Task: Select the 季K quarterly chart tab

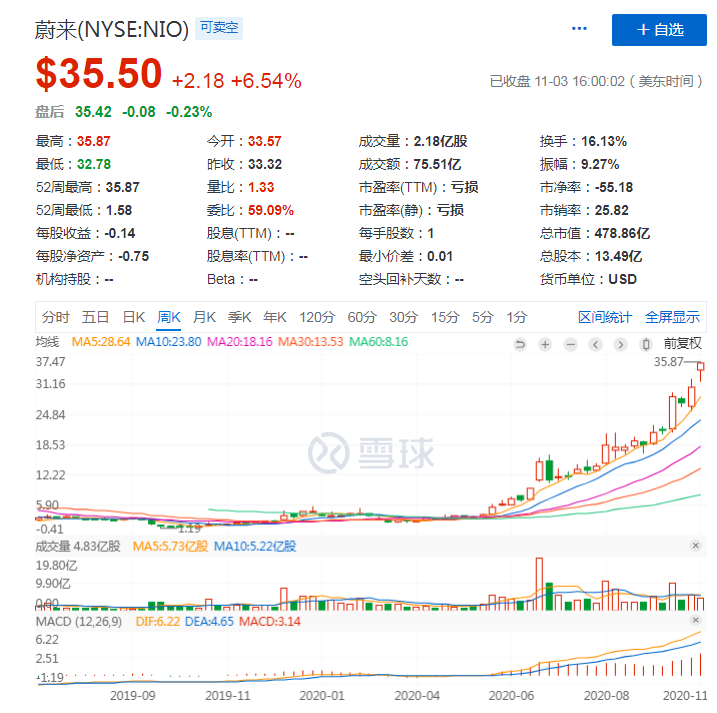Action: 240,316
